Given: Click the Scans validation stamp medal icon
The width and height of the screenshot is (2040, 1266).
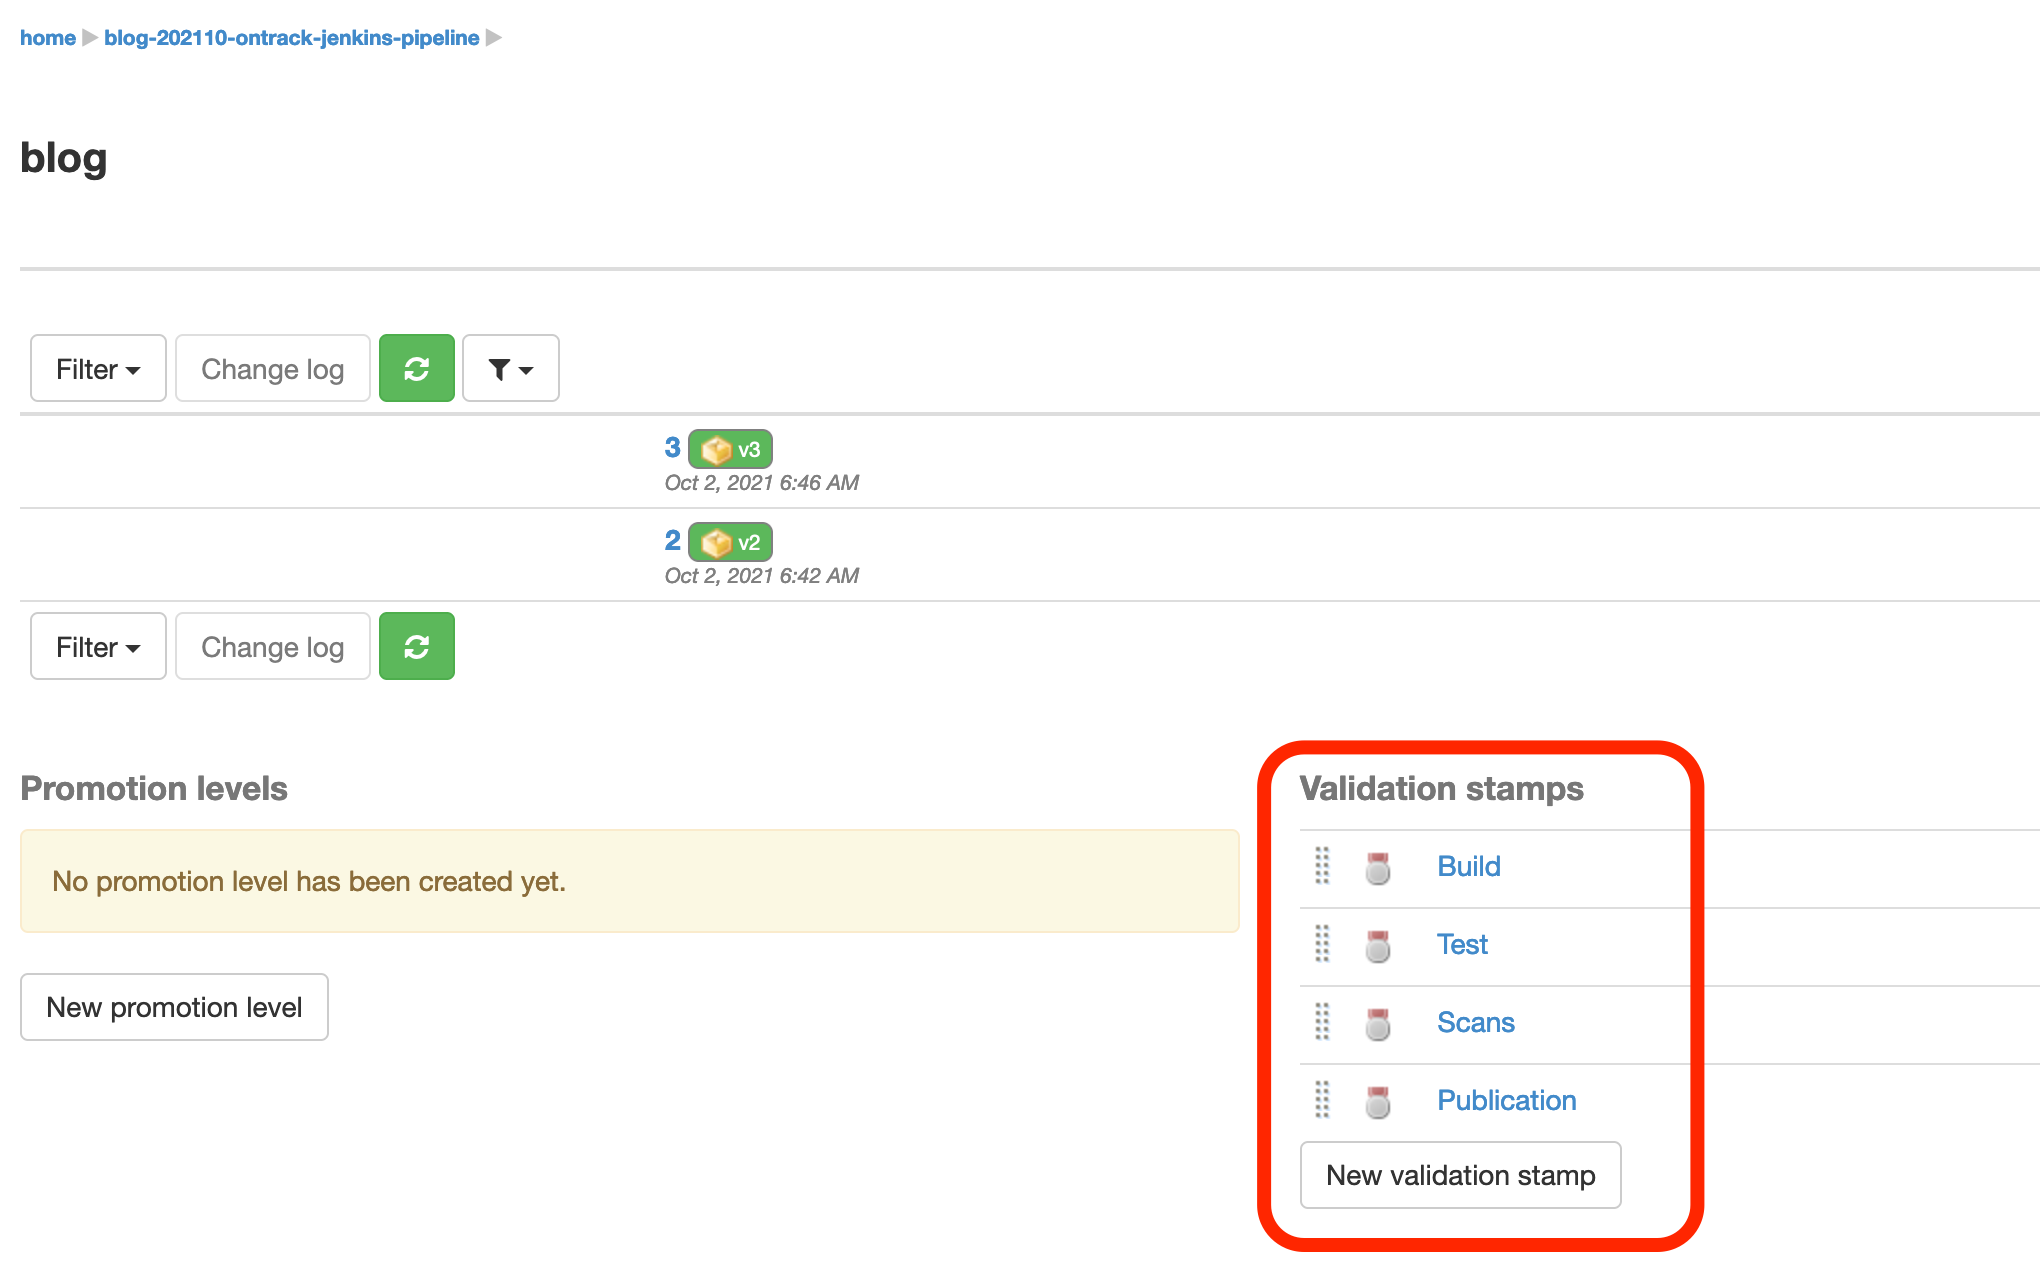Looking at the screenshot, I should click(1377, 1023).
